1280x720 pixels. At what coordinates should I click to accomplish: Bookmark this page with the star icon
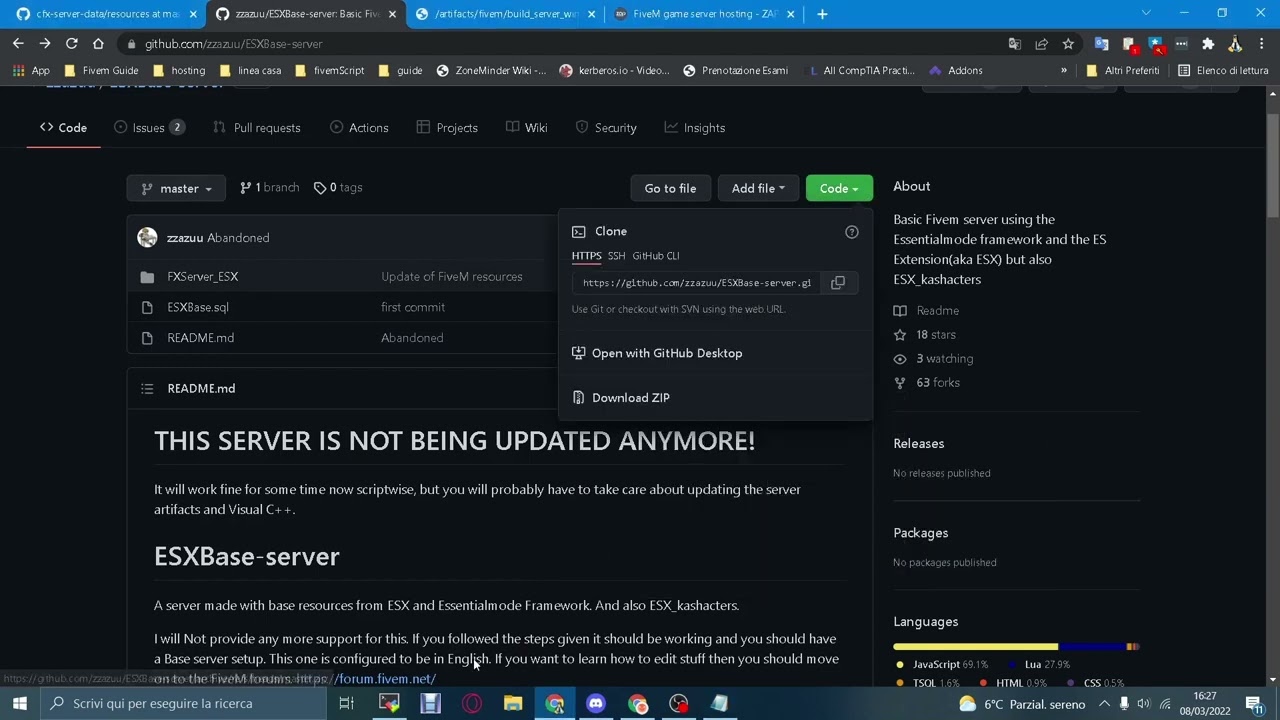pyautogui.click(x=1068, y=44)
